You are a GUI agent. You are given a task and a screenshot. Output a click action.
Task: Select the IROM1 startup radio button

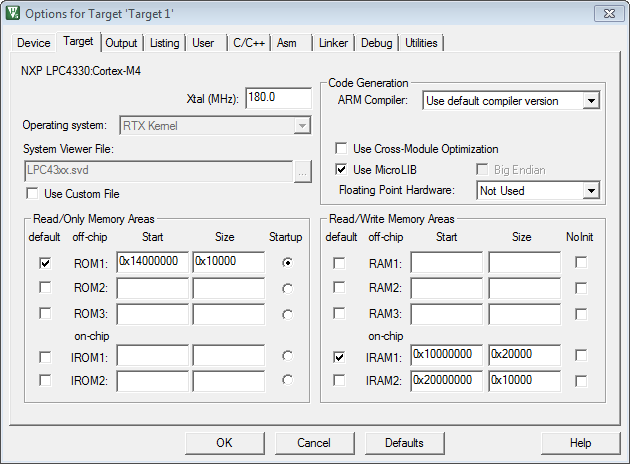(x=288, y=356)
